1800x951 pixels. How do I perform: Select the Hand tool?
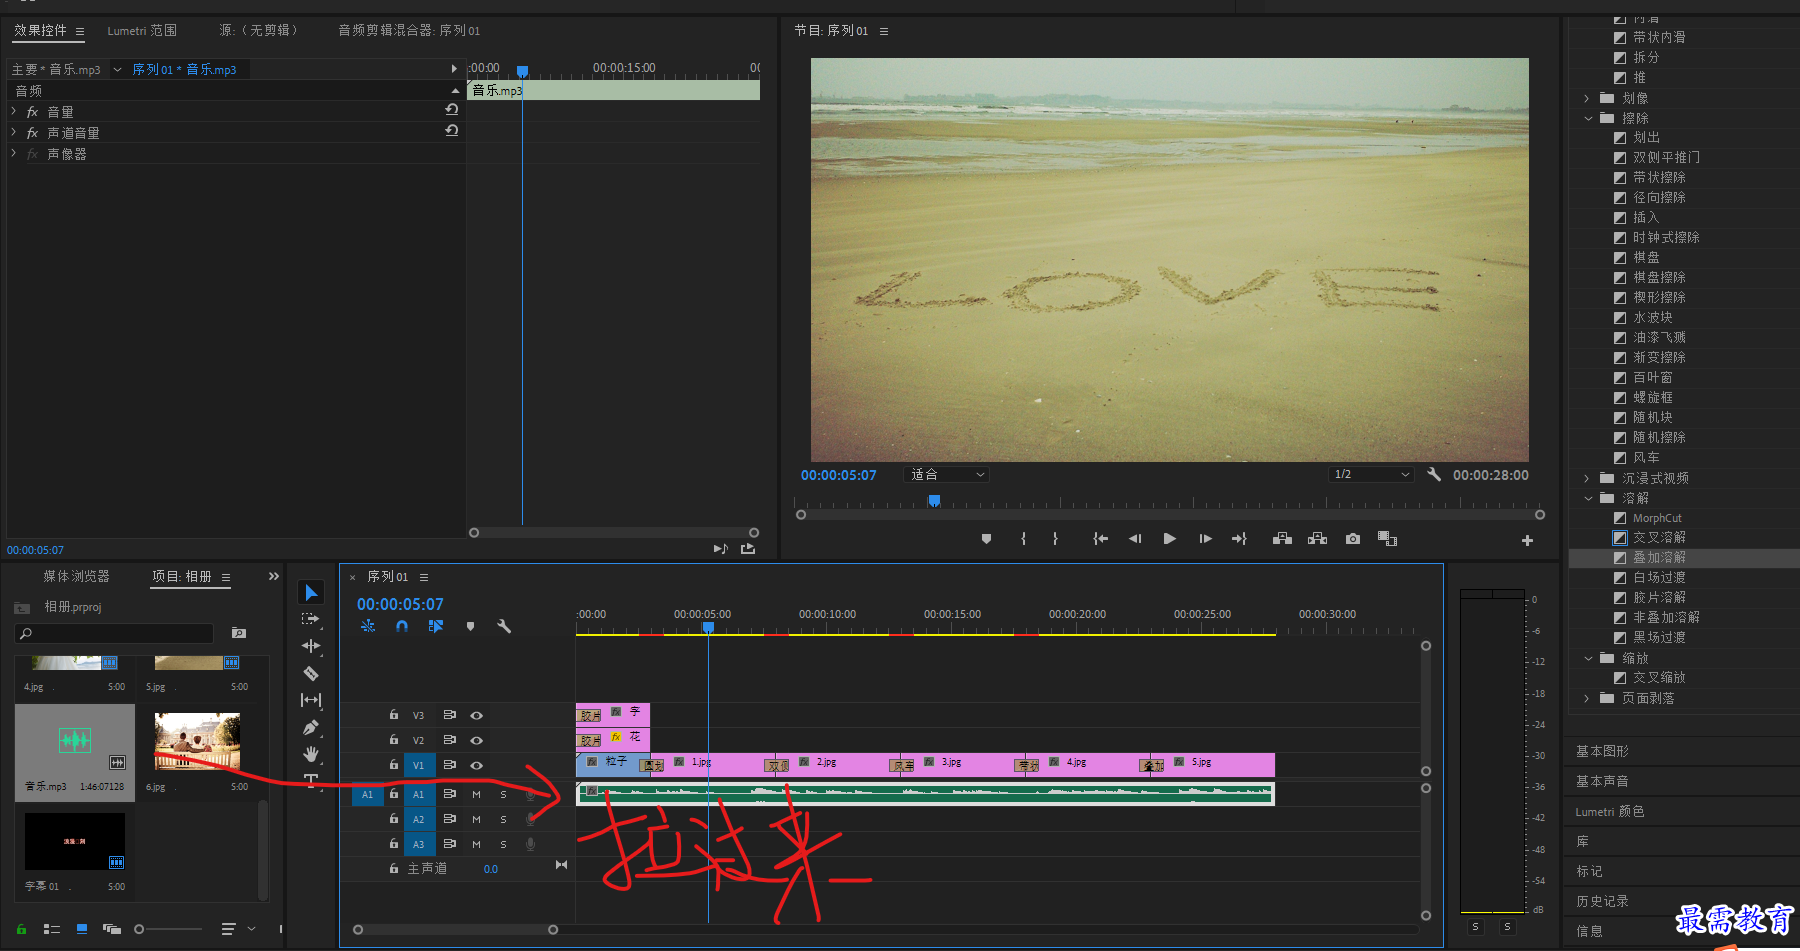[311, 753]
